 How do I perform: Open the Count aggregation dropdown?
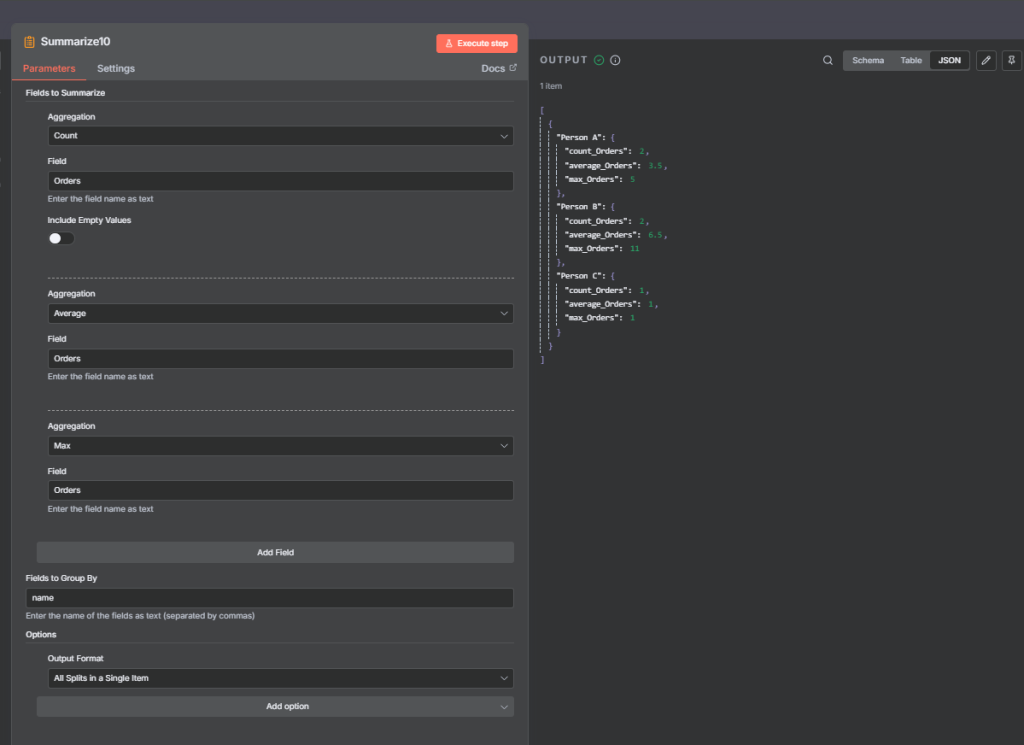[x=280, y=136]
